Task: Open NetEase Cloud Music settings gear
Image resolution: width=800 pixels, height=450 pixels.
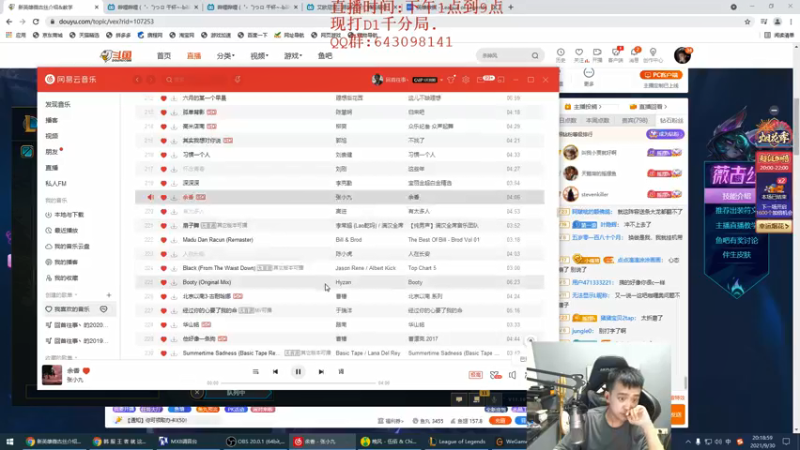Action: click(466, 80)
